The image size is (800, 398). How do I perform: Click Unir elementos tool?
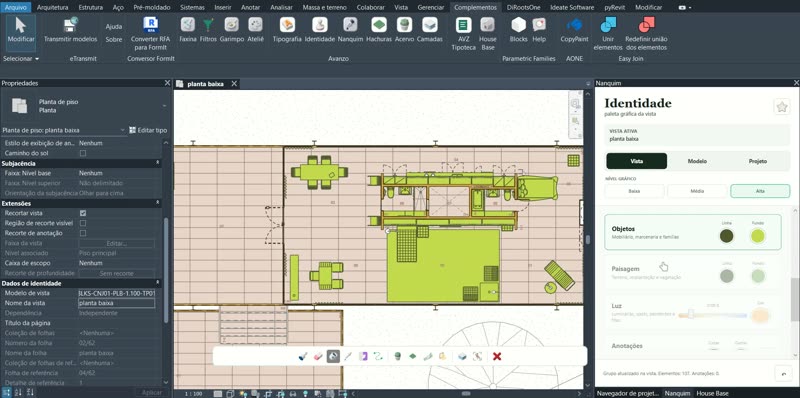(608, 34)
